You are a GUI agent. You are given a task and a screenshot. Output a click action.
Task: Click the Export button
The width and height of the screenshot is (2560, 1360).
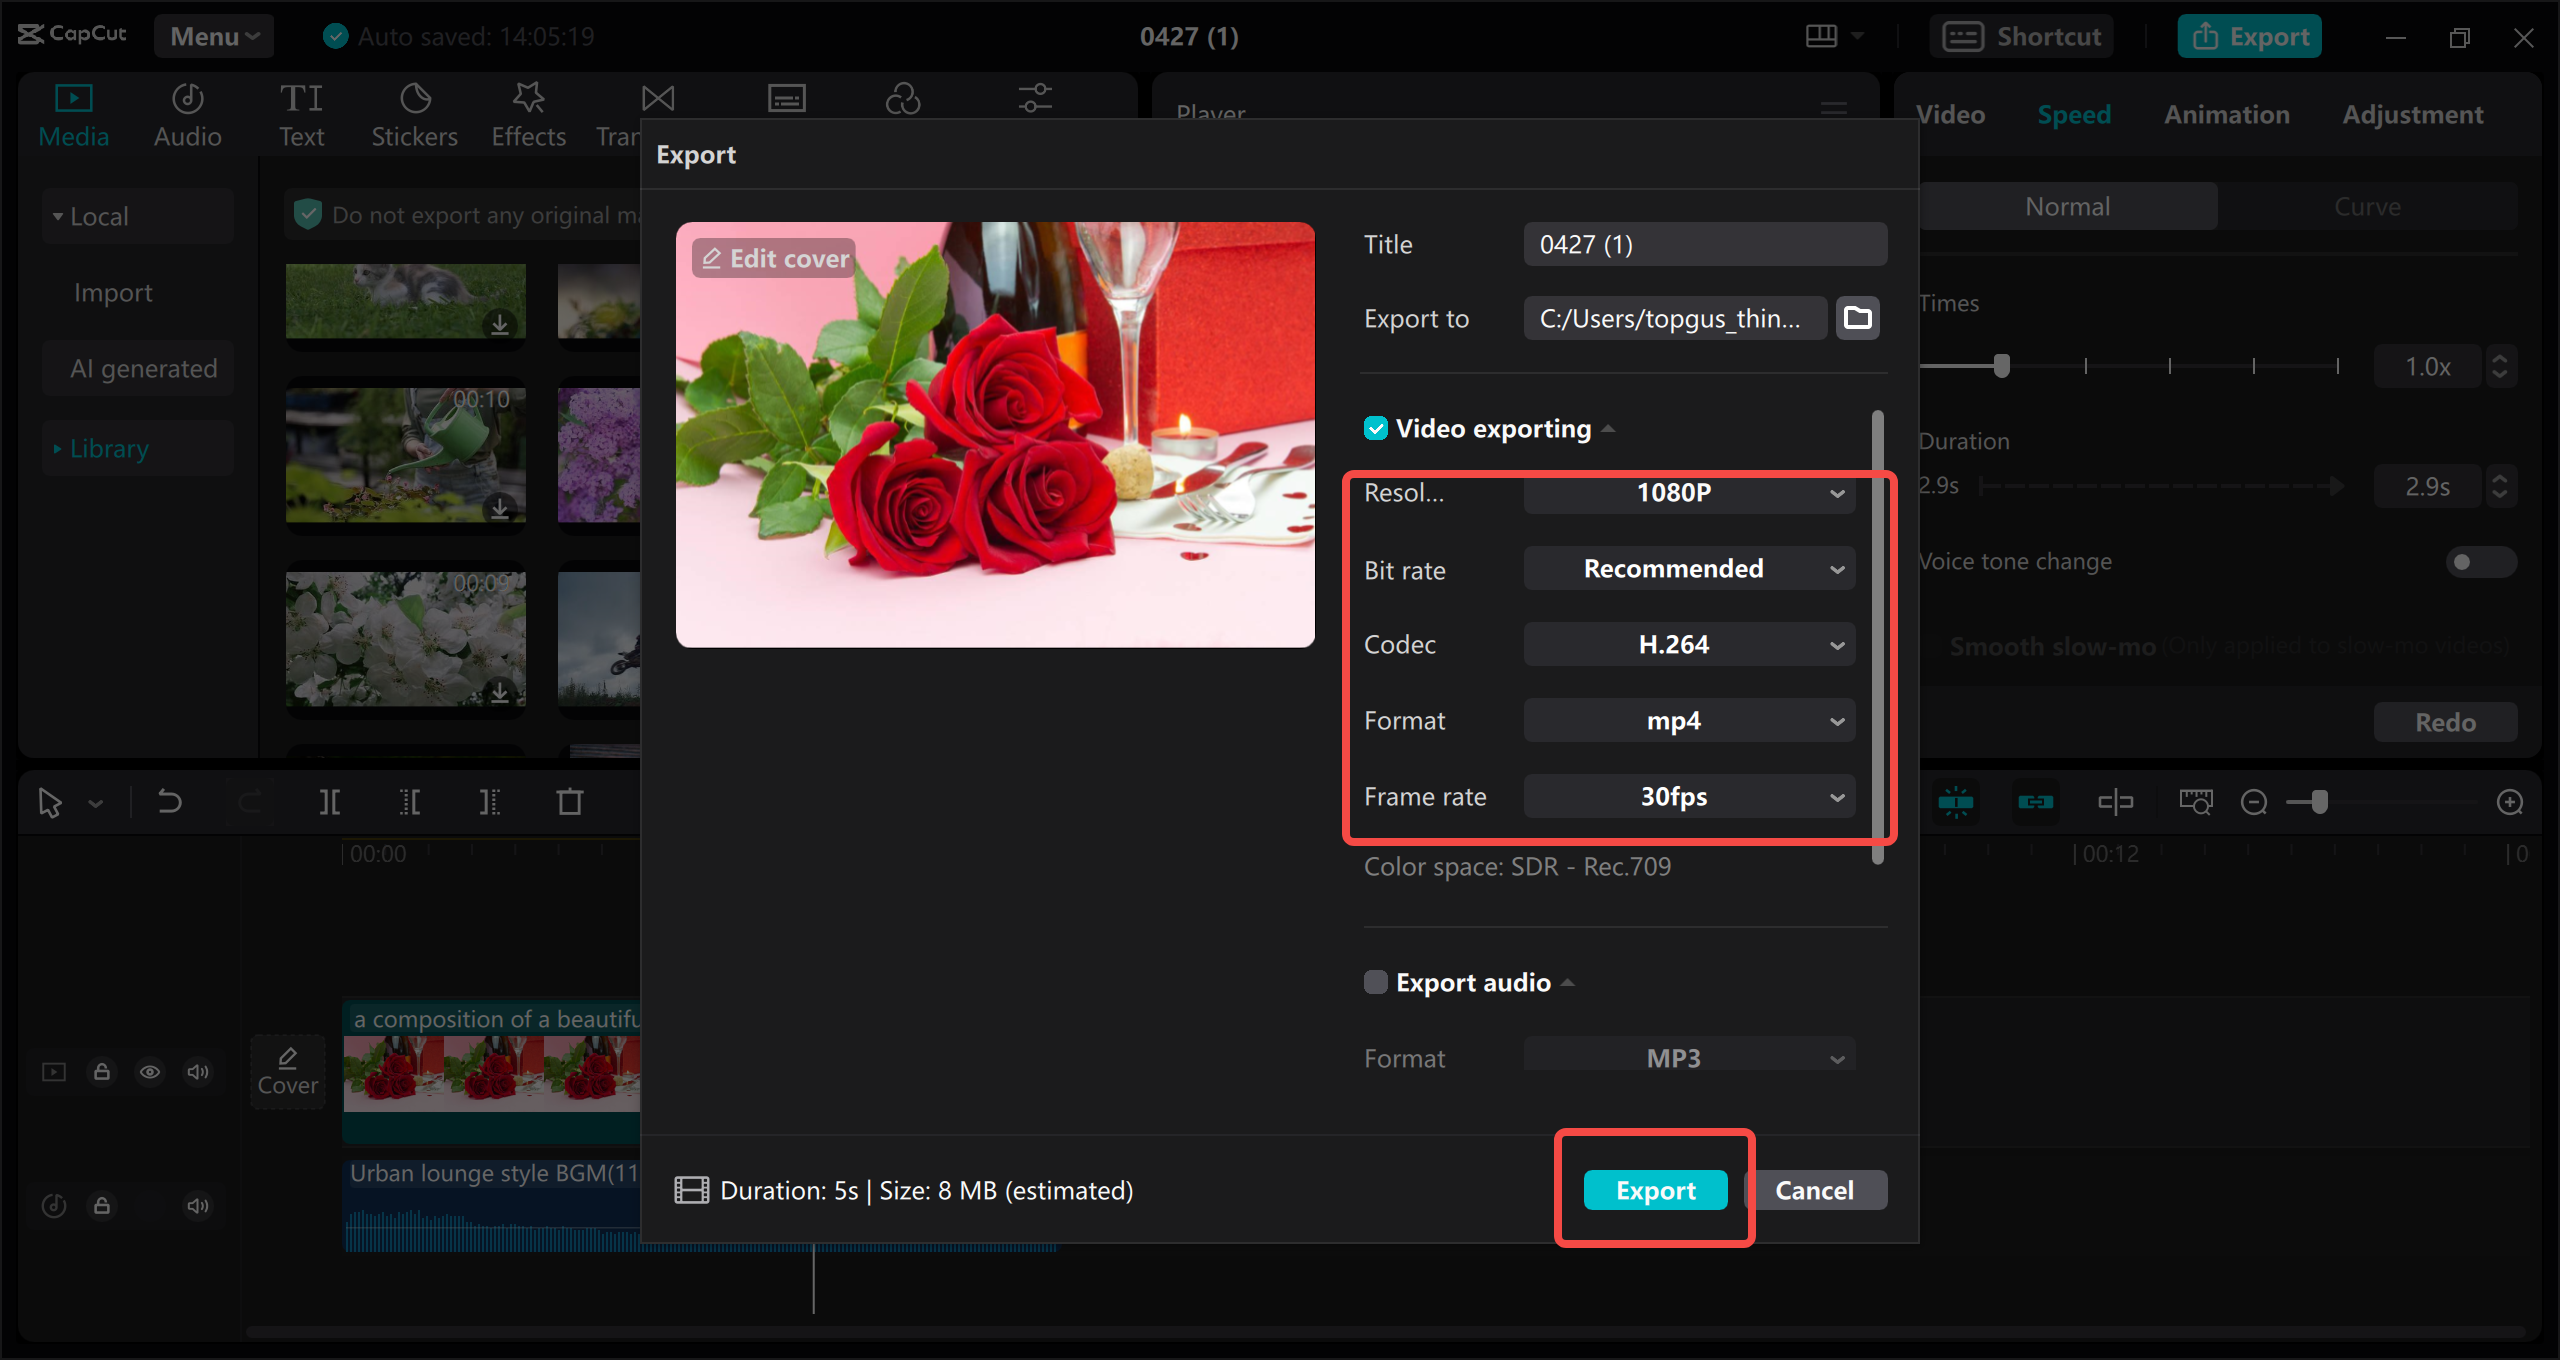1654,1189
